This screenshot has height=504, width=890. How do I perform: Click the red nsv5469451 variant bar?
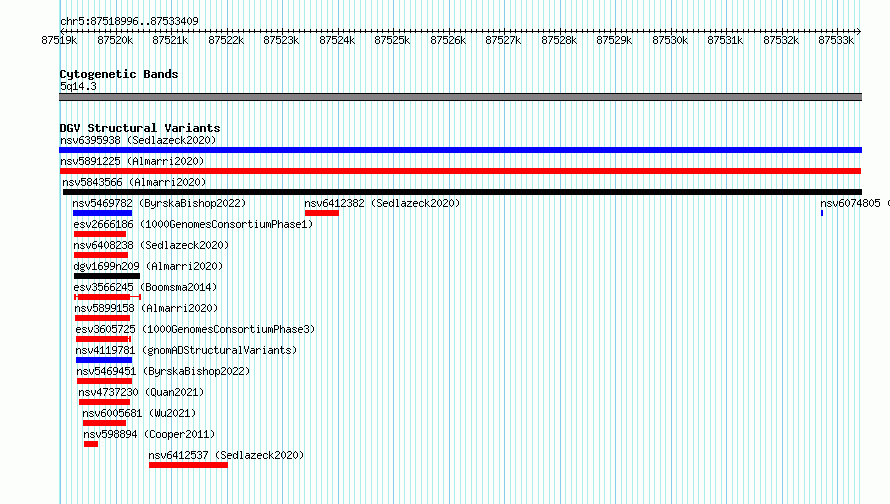[104, 381]
